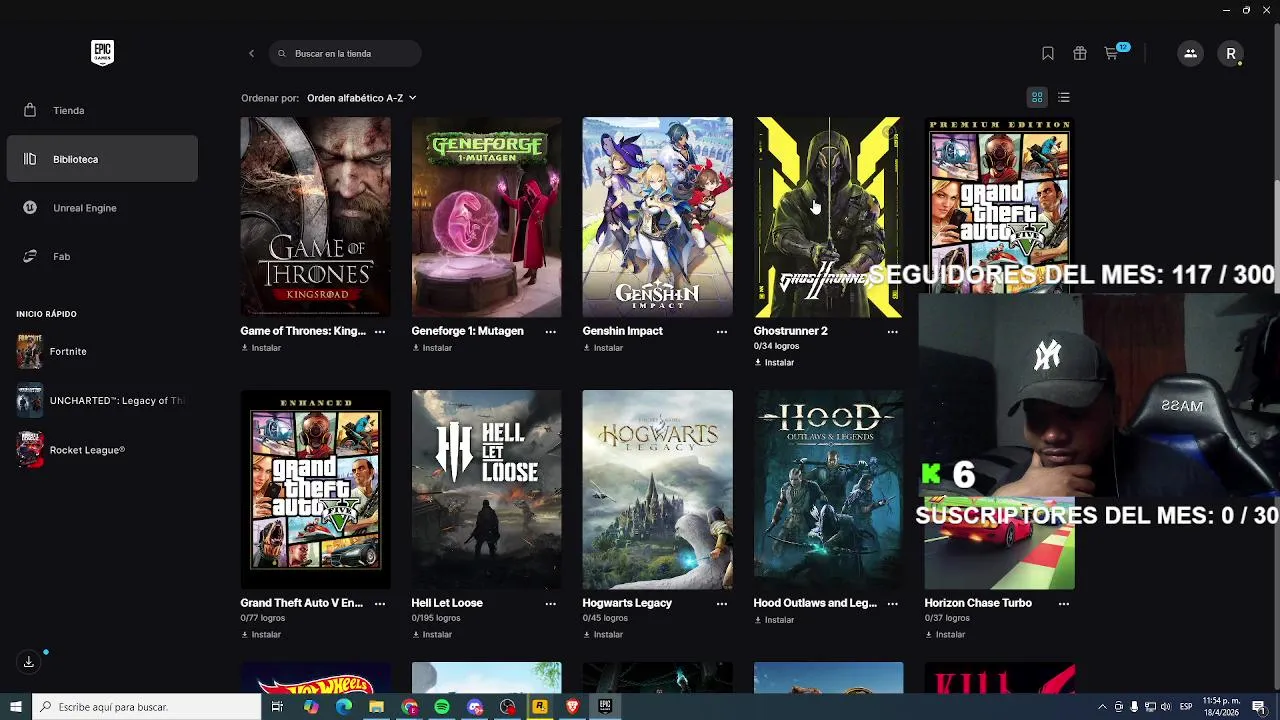Open Windows notification center icon

[x=1259, y=707]
